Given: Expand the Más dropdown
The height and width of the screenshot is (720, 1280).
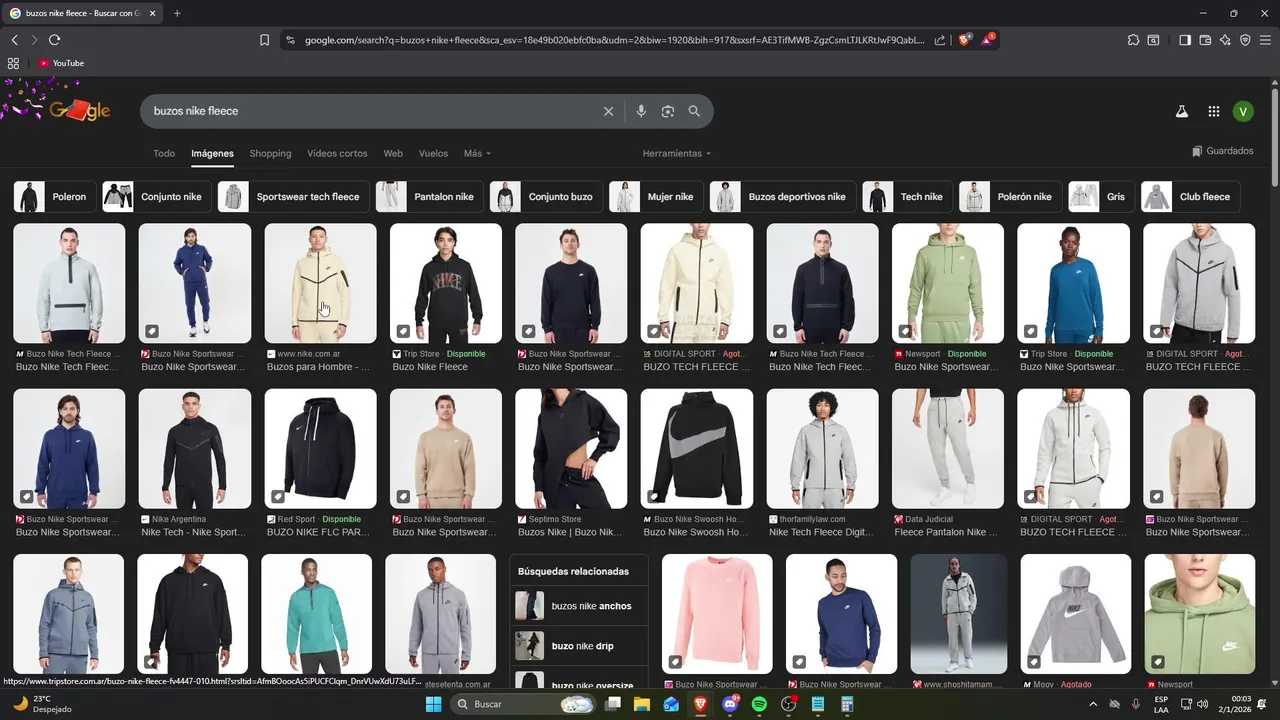Looking at the screenshot, I should click(x=477, y=153).
